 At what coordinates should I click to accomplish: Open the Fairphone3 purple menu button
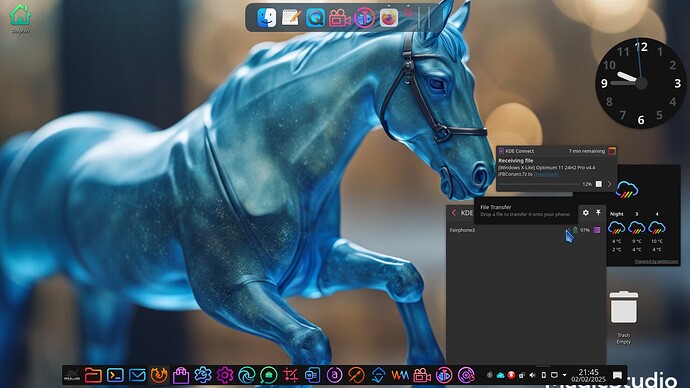(x=597, y=230)
